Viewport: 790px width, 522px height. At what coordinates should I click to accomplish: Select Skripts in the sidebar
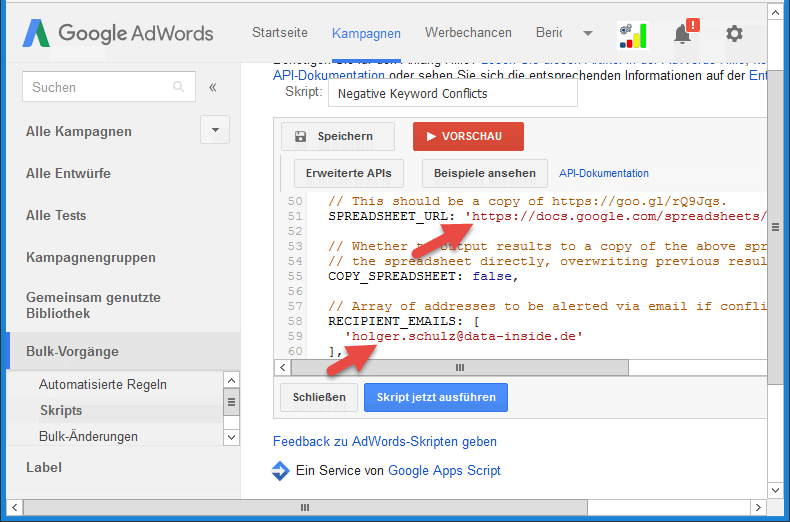[x=61, y=410]
